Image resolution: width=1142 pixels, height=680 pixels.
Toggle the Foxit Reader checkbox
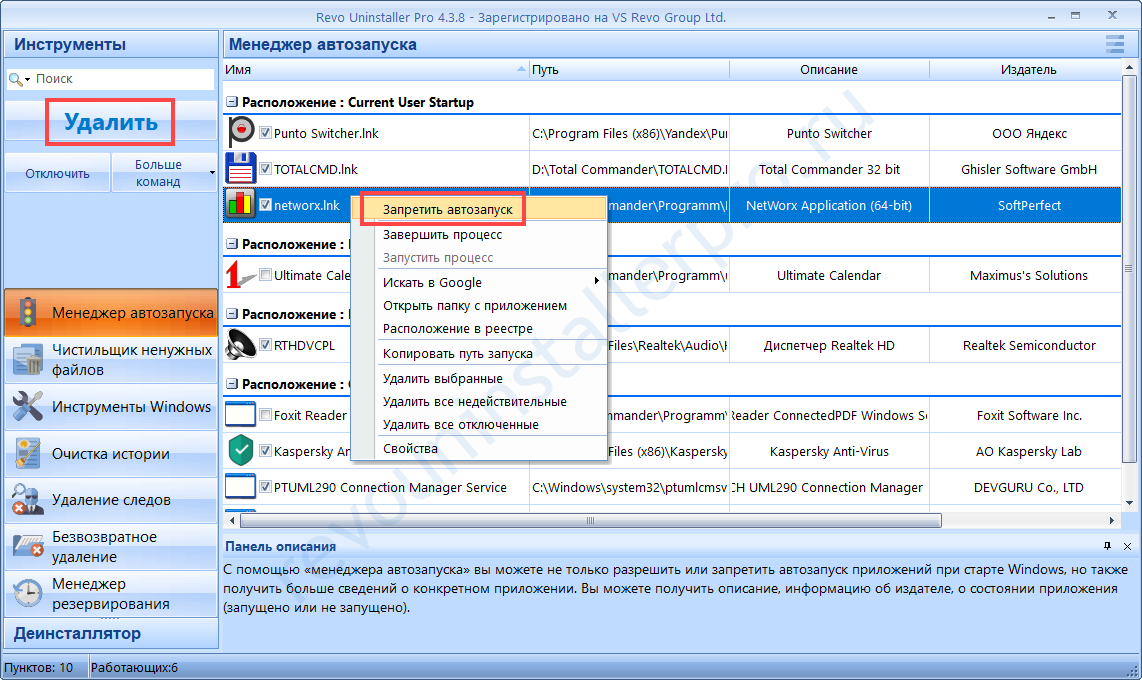266,414
